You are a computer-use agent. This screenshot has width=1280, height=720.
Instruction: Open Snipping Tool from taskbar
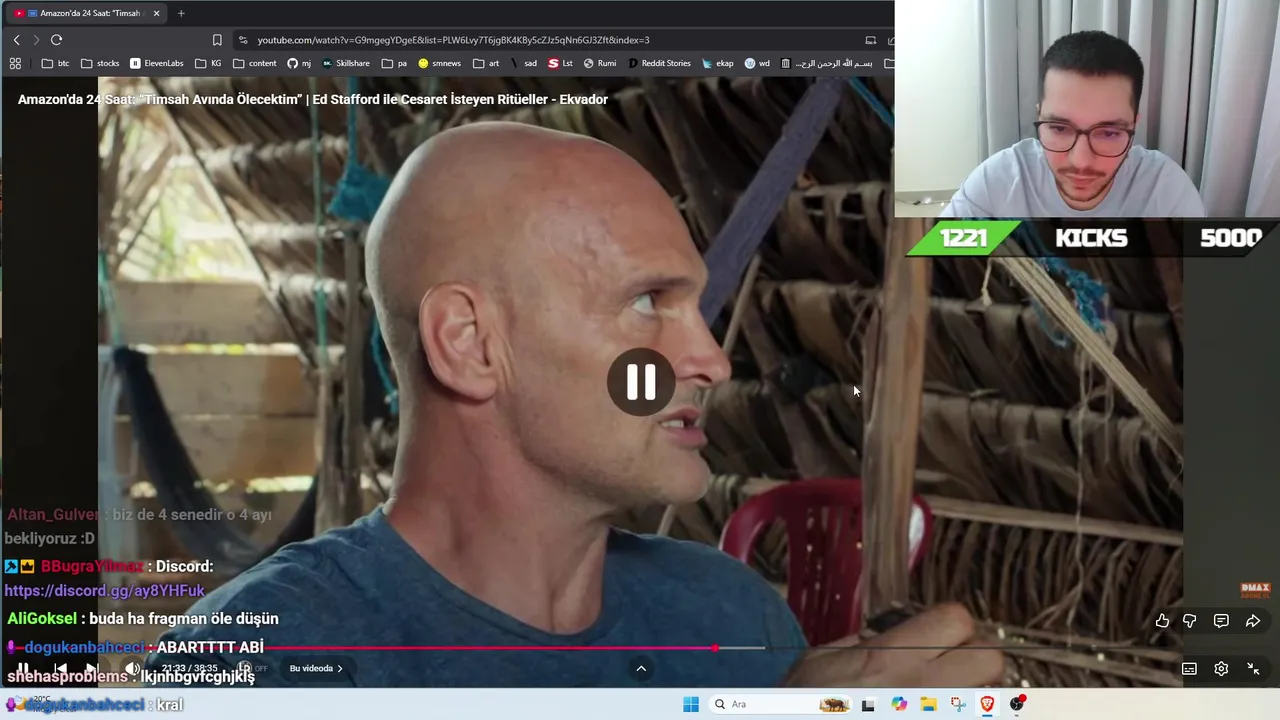(958, 704)
